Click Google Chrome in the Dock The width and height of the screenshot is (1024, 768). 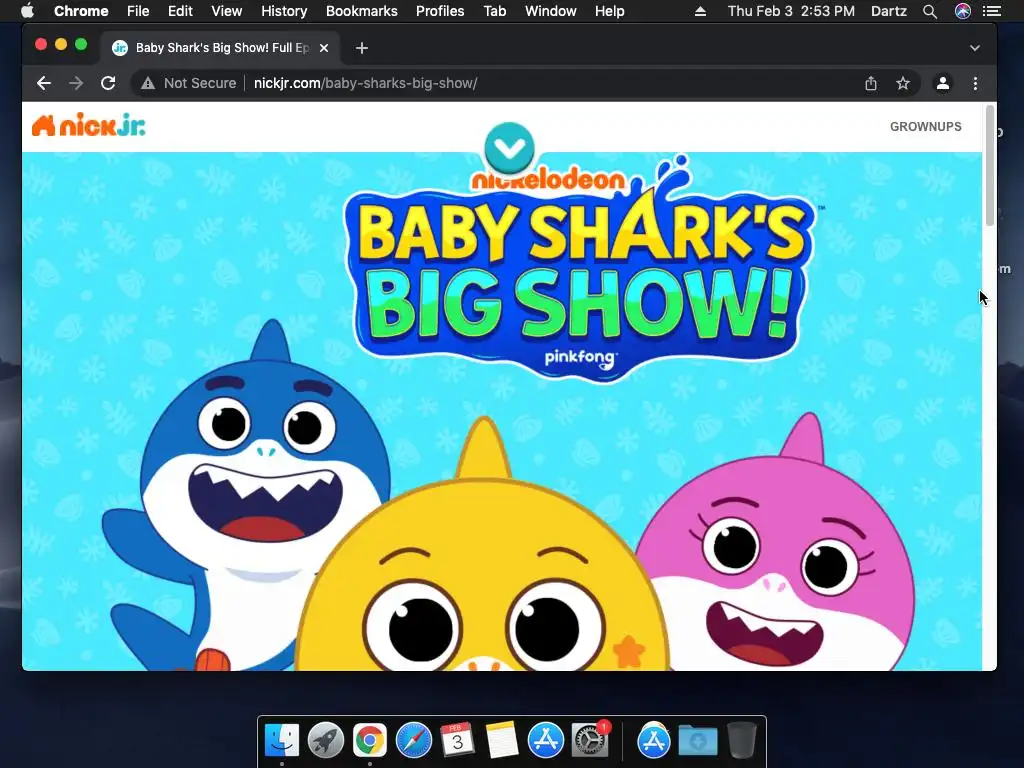pyautogui.click(x=370, y=741)
